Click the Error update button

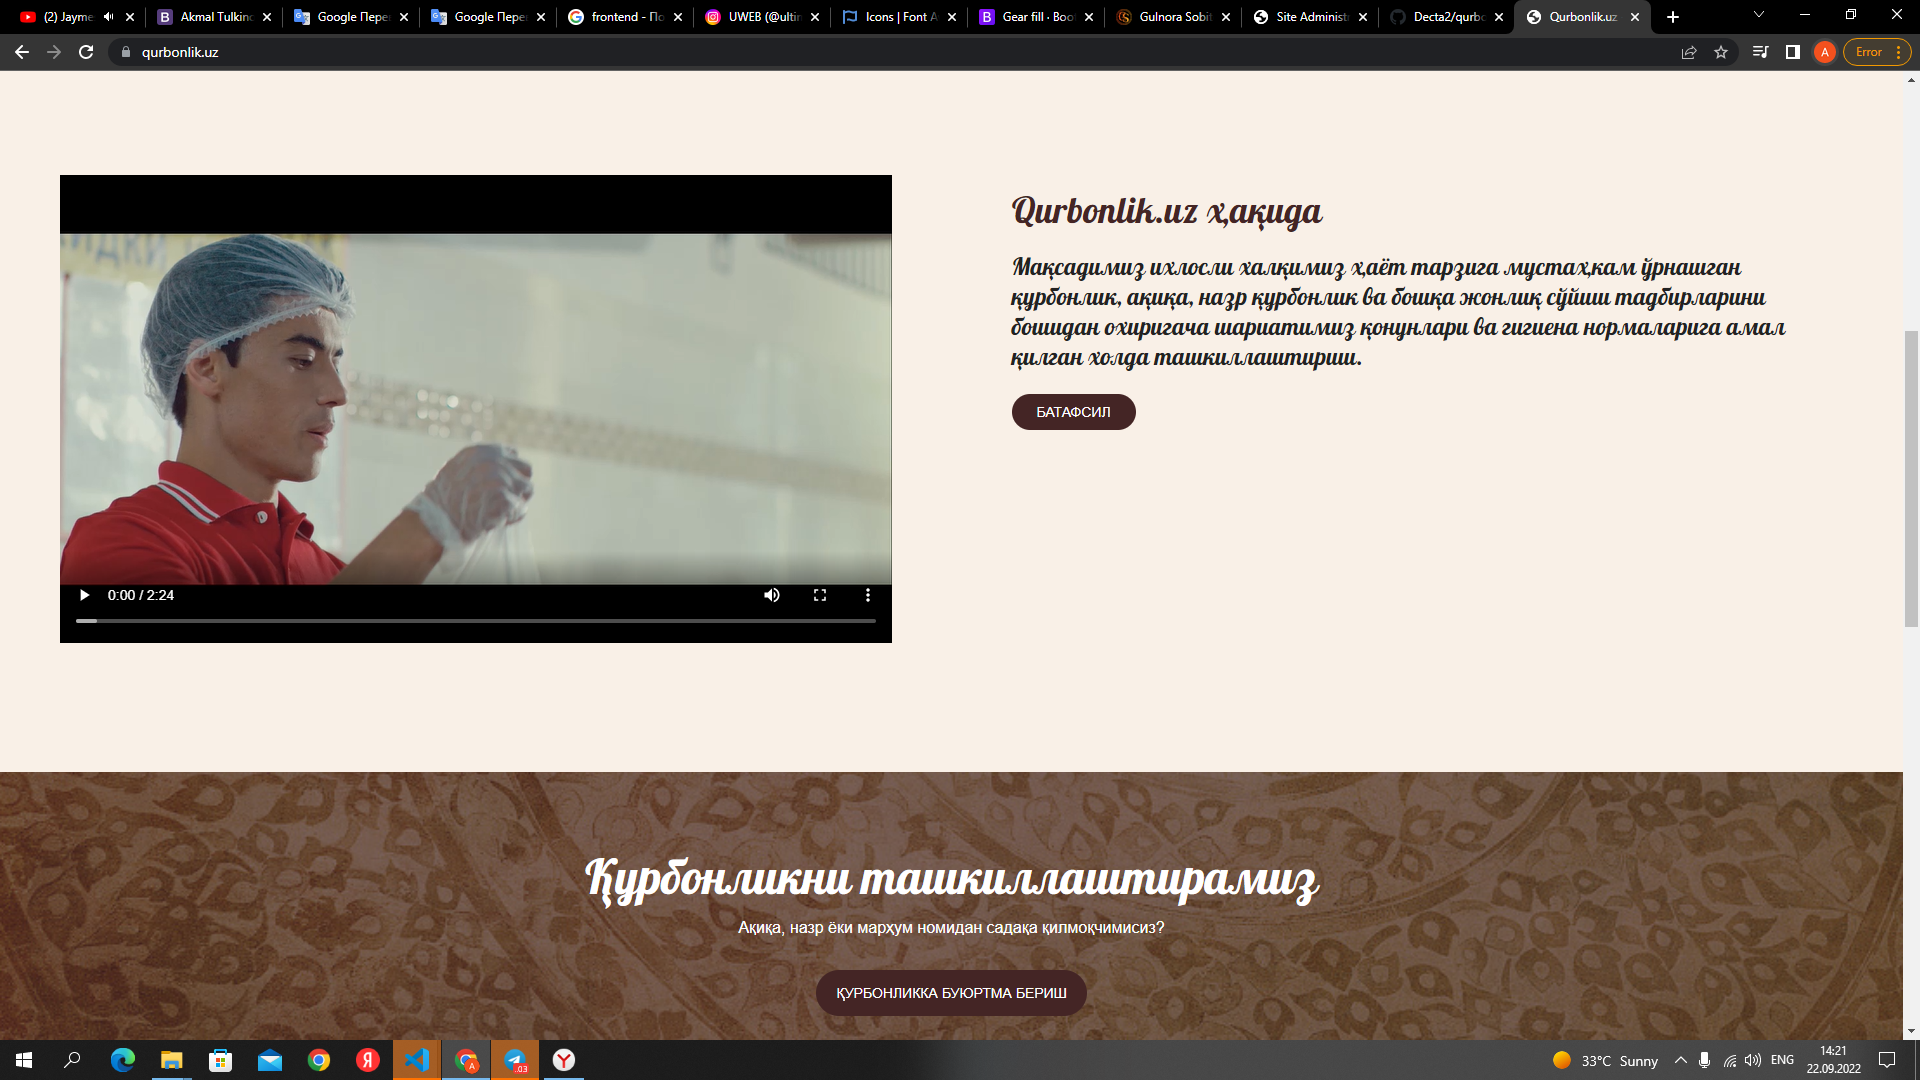pyautogui.click(x=1877, y=52)
